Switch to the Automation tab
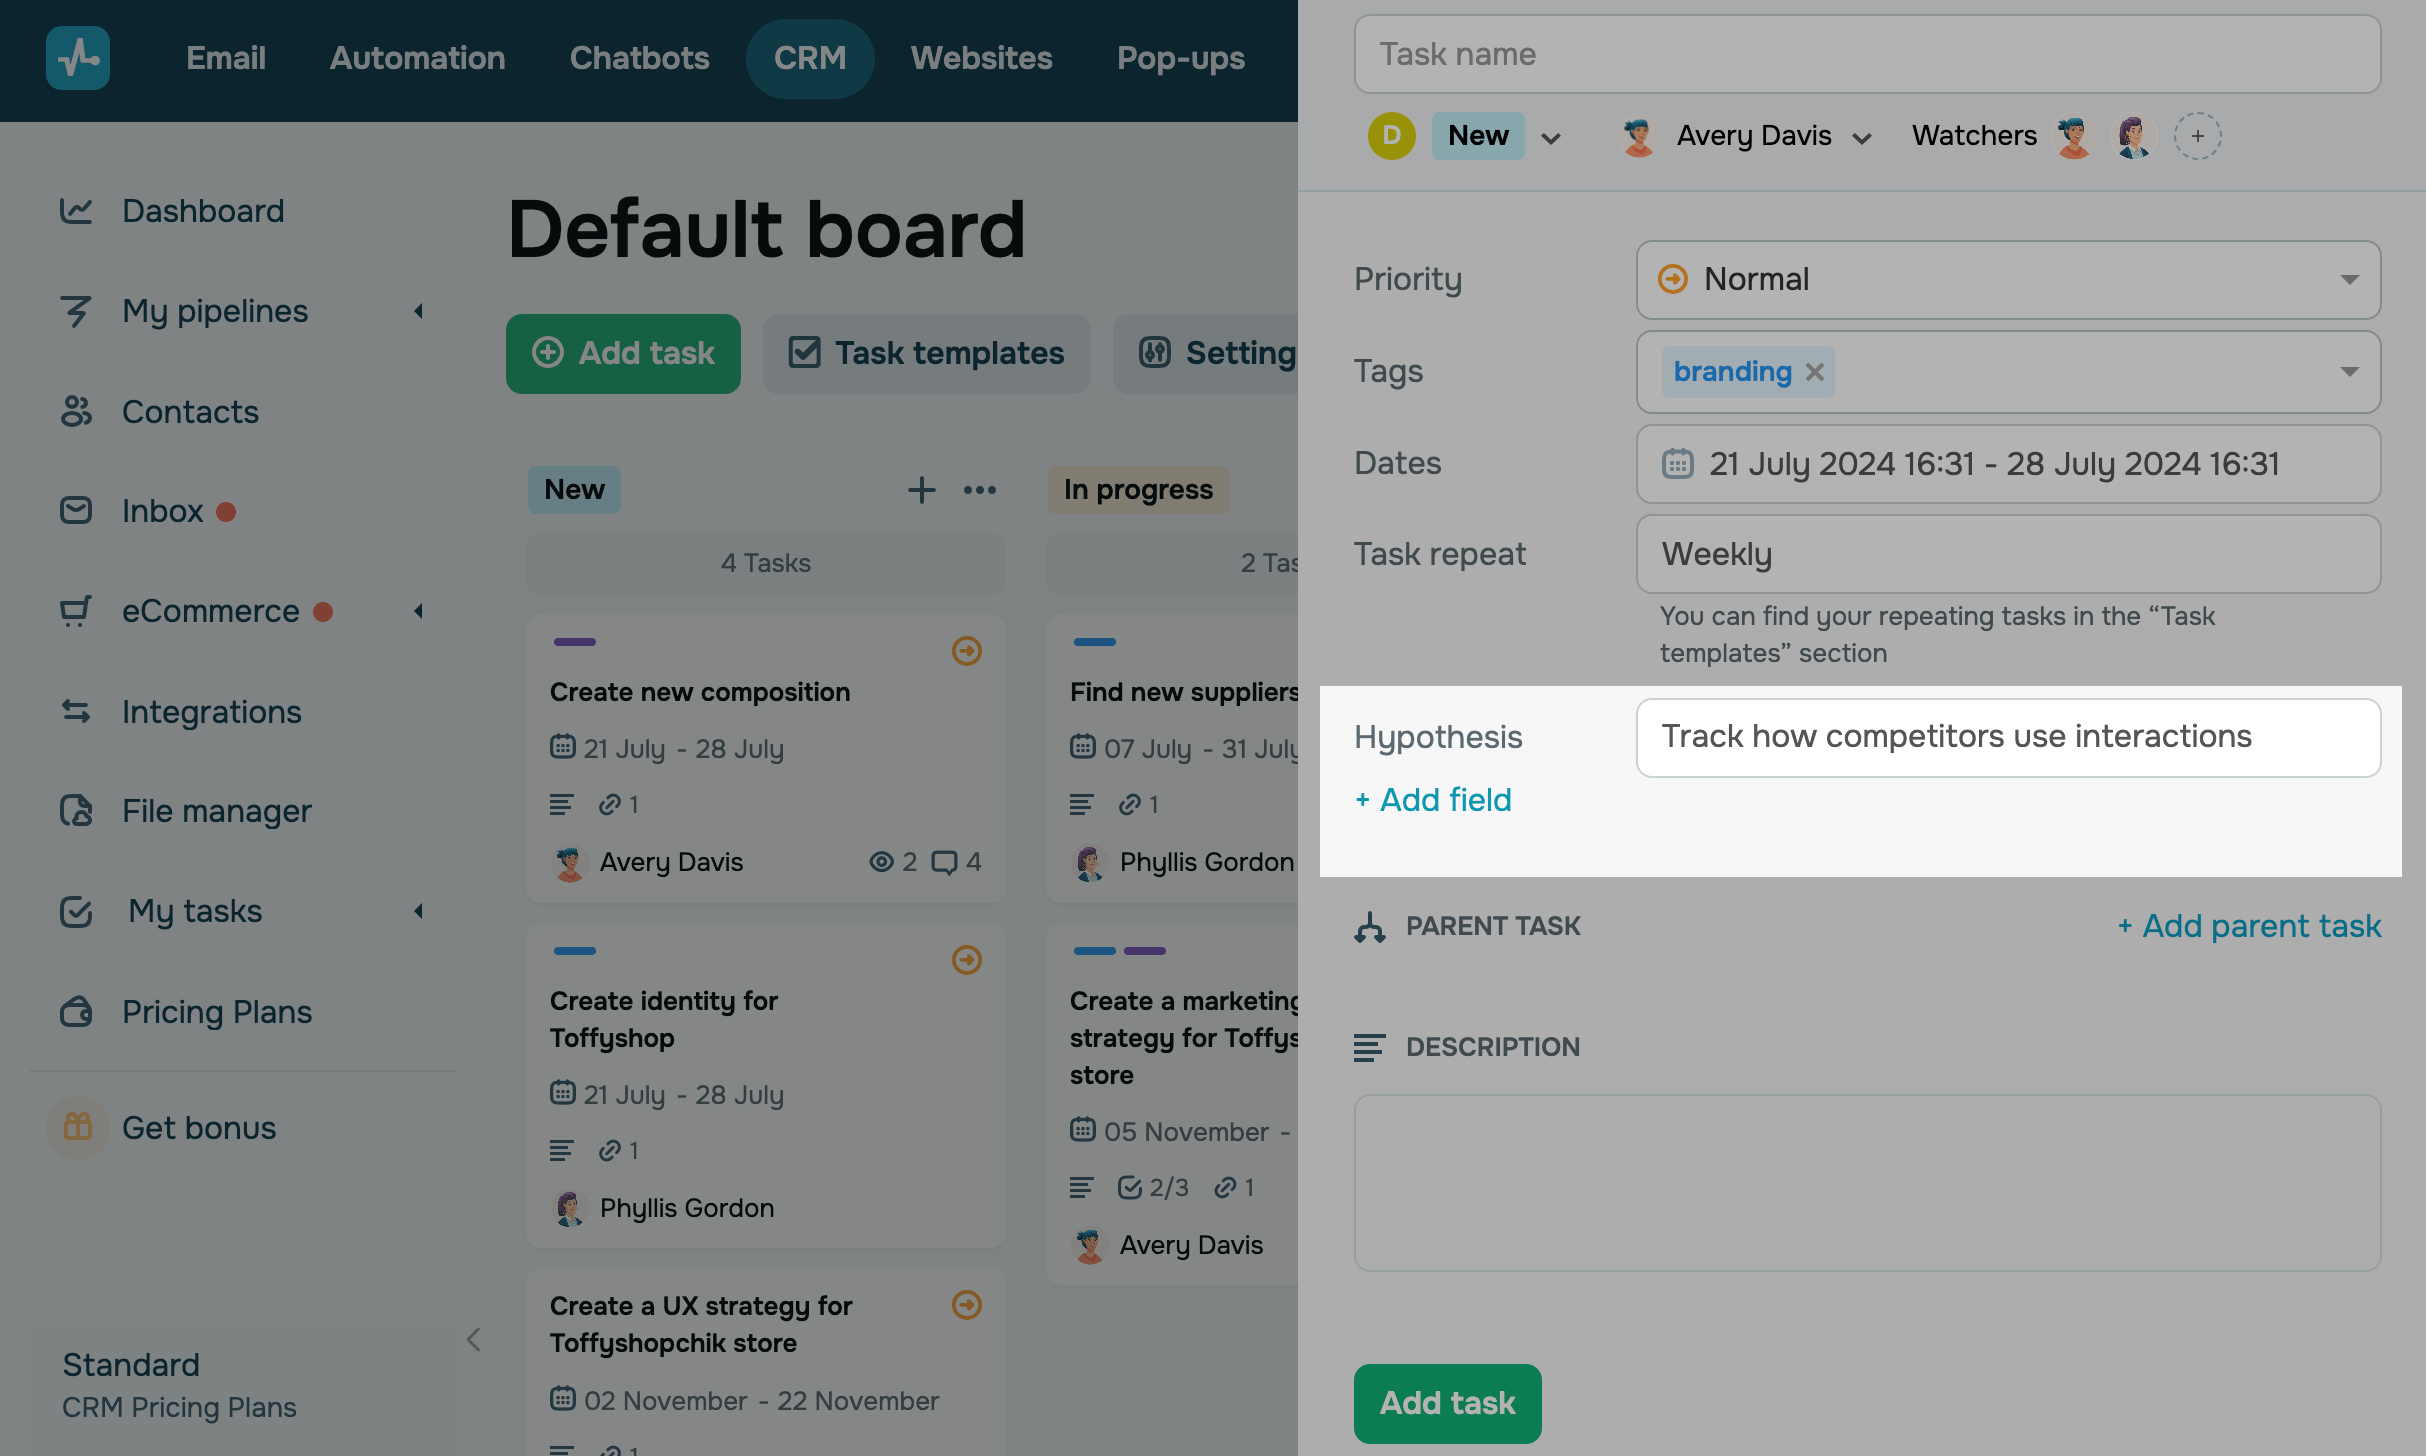The image size is (2426, 1456). click(417, 58)
